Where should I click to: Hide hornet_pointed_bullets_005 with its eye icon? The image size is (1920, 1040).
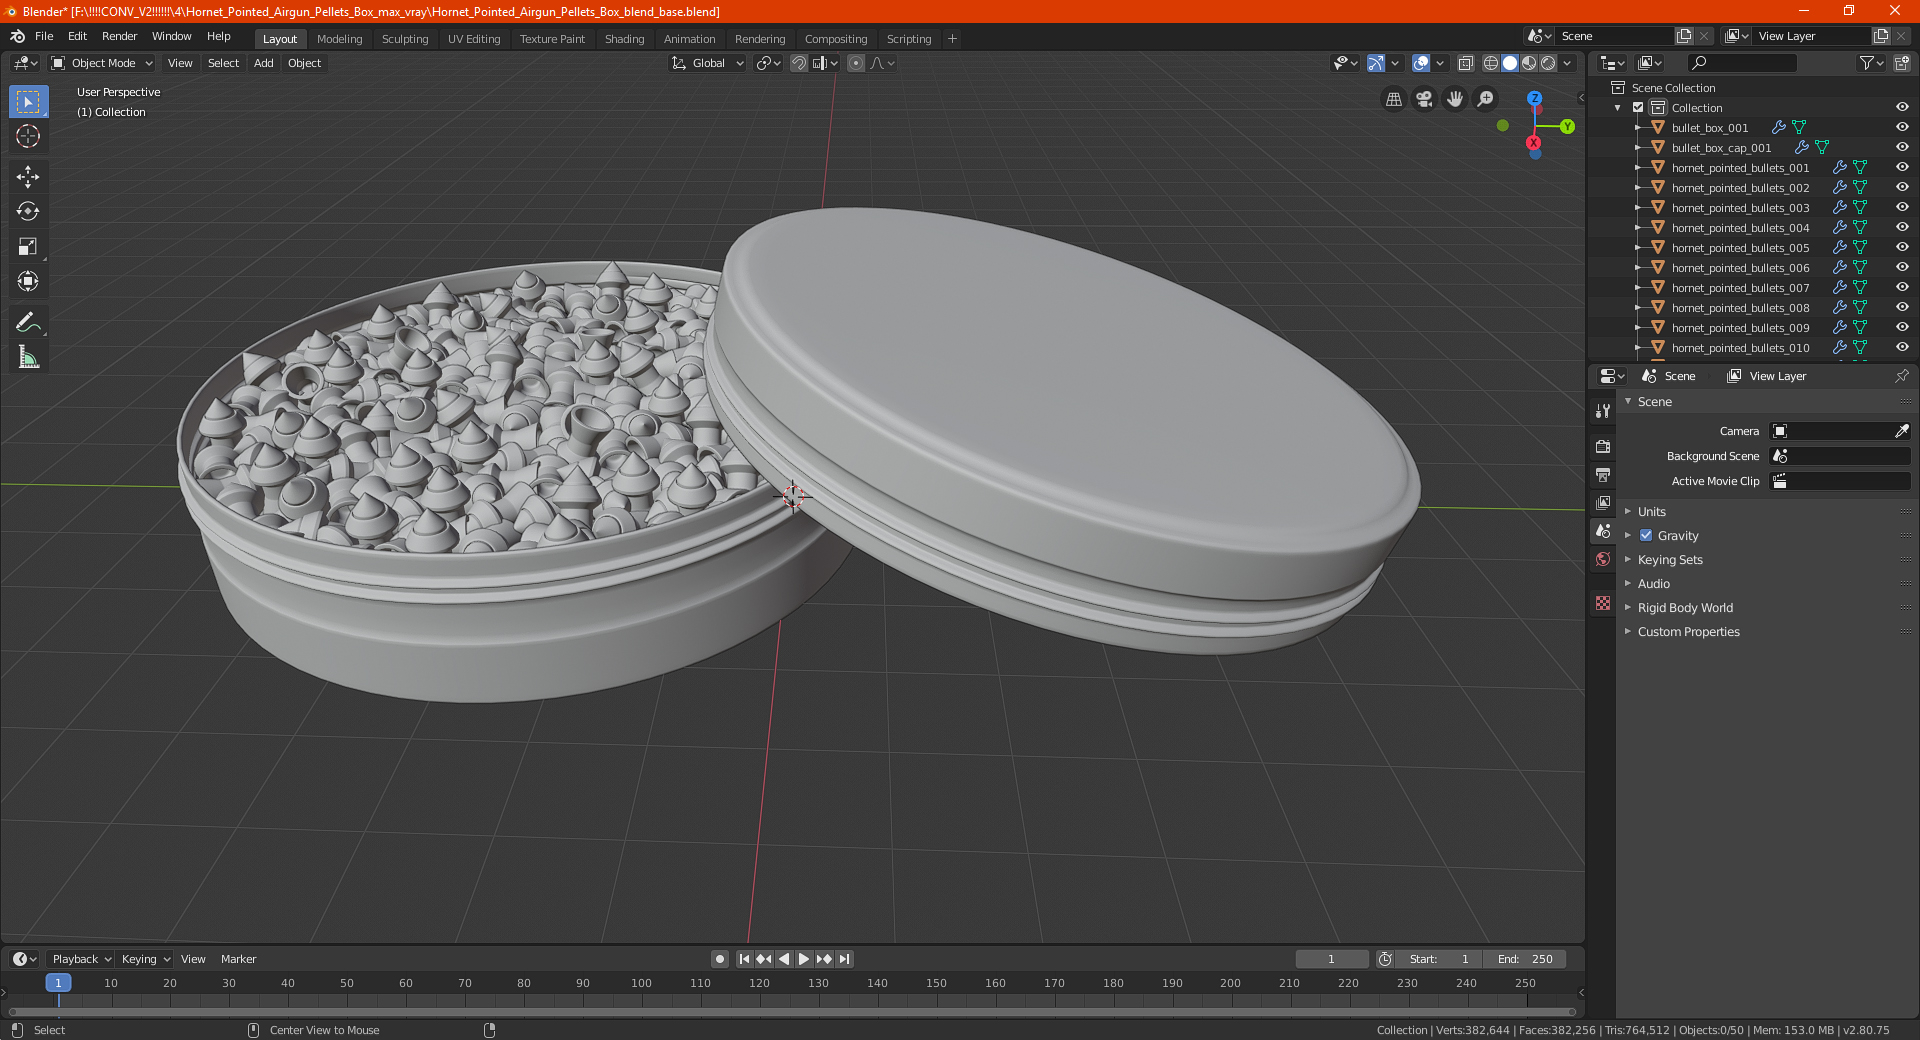1902,247
